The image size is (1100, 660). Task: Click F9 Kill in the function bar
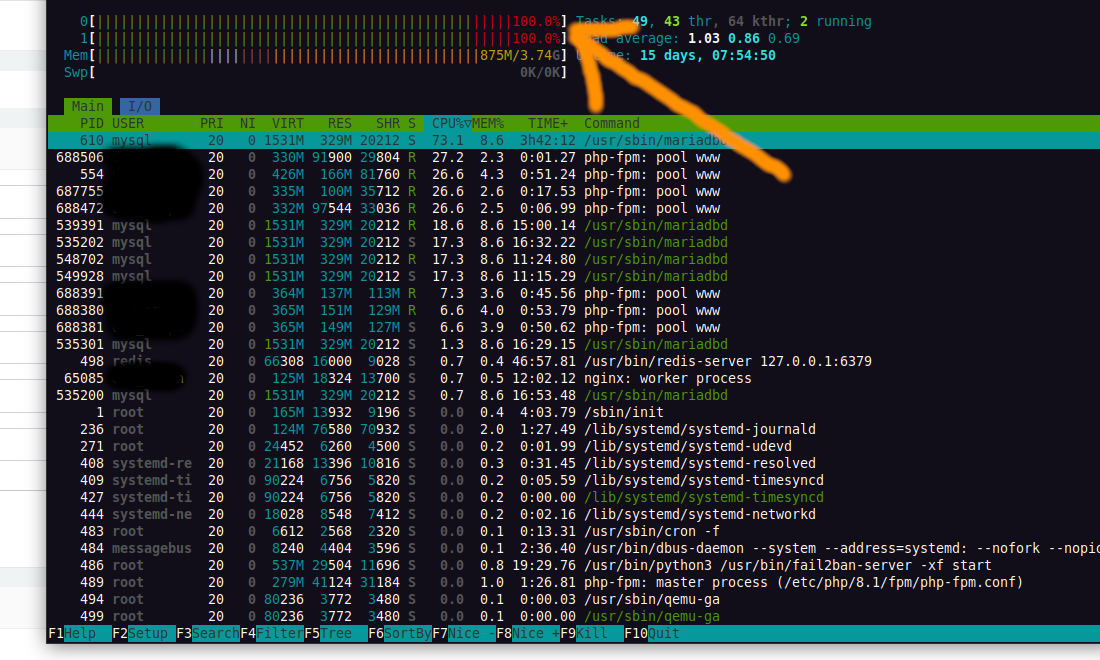[x=592, y=633]
